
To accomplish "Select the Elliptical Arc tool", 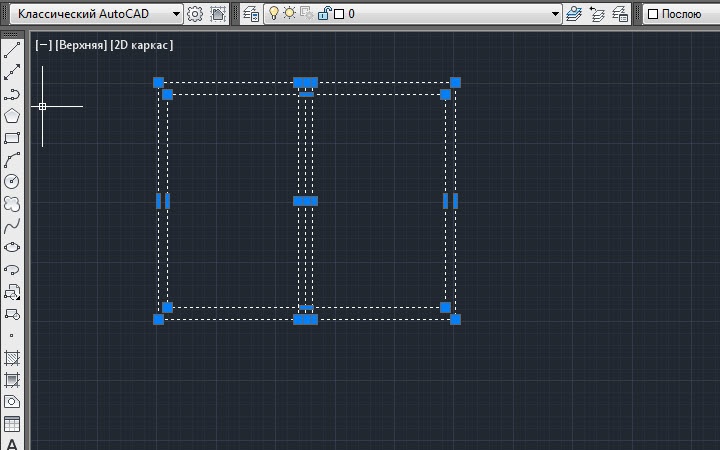I will pos(12,270).
